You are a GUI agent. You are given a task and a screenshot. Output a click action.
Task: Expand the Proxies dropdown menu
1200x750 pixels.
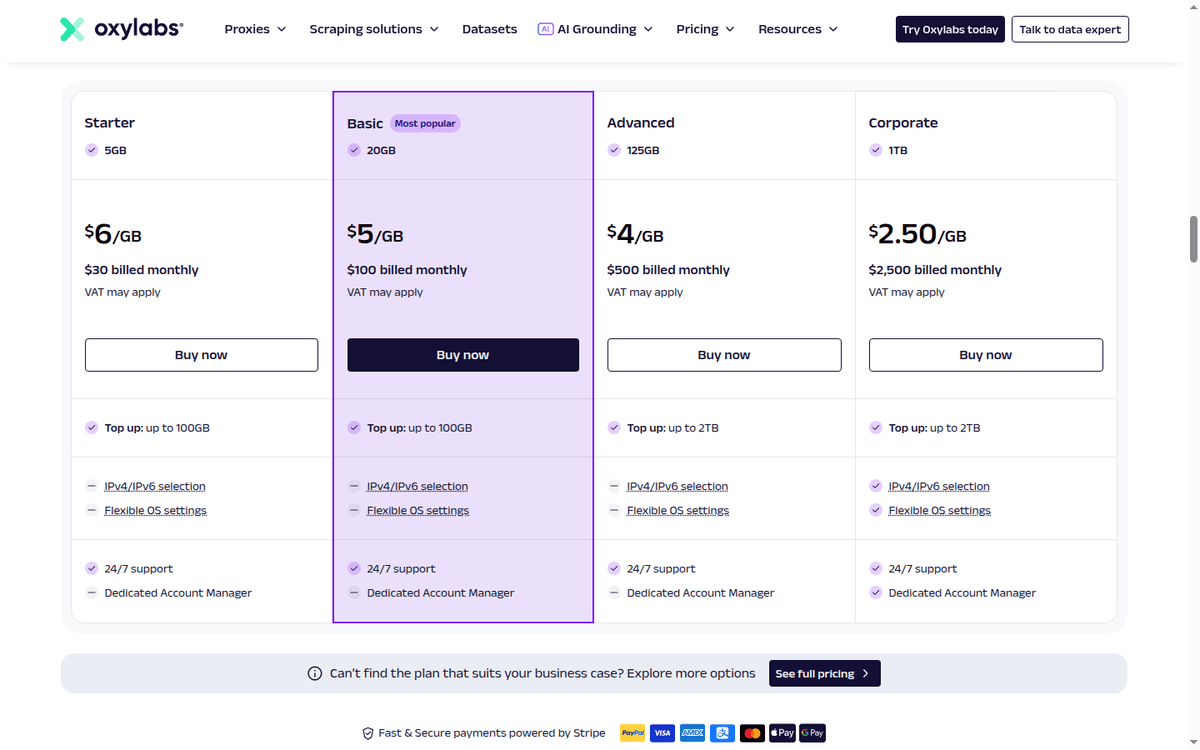tap(255, 29)
